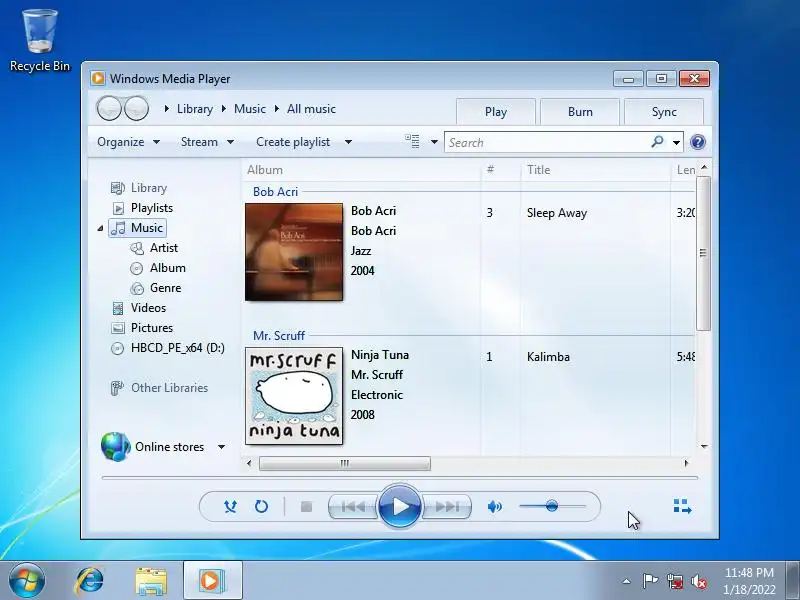Click the Ninja Tuna album cover
This screenshot has height=600, width=800.
(x=294, y=396)
